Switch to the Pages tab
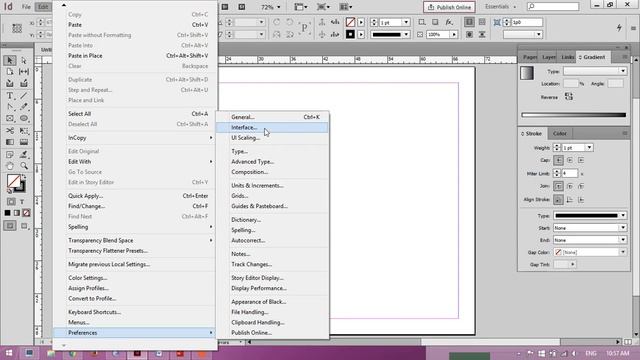 tap(530, 57)
